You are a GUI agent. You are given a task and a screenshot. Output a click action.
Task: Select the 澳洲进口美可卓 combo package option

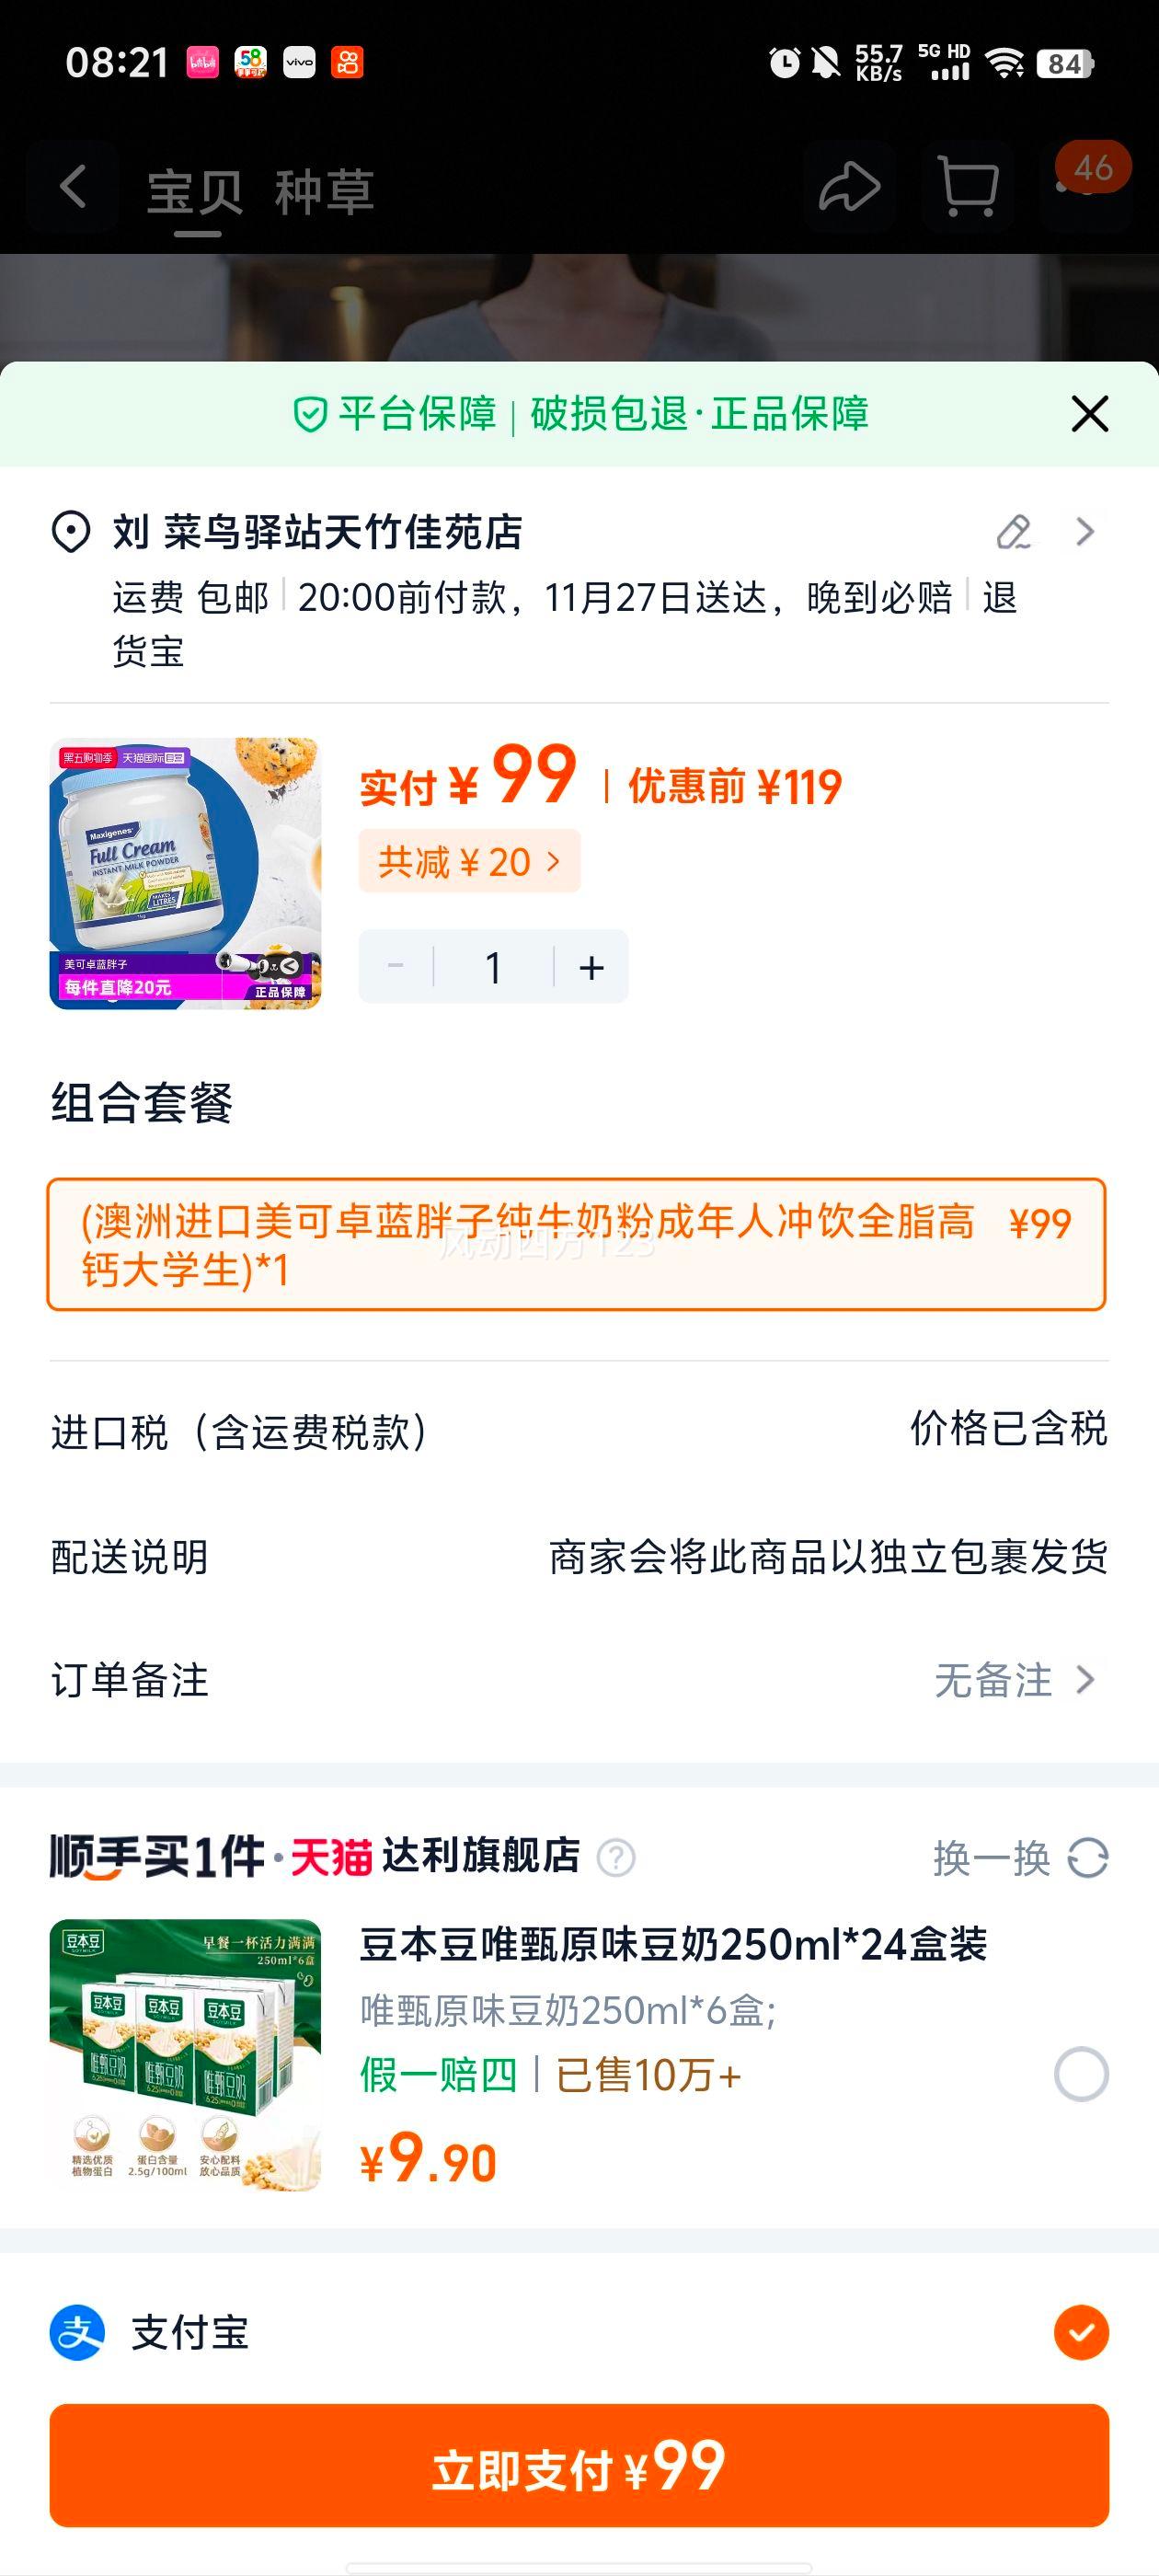click(x=576, y=1244)
